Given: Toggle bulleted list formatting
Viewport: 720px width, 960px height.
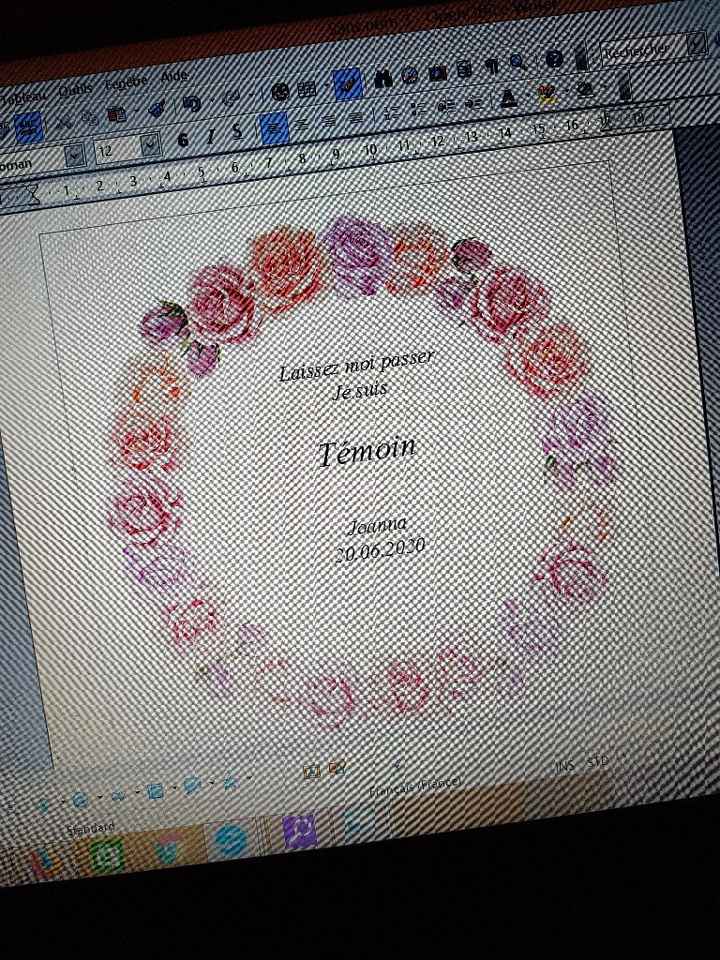Looking at the screenshot, I should pos(419,109).
